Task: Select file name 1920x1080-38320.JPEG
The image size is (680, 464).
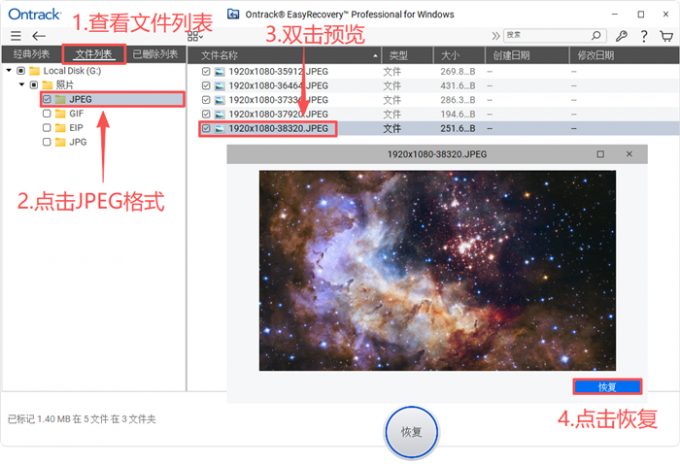Action: tap(278, 128)
